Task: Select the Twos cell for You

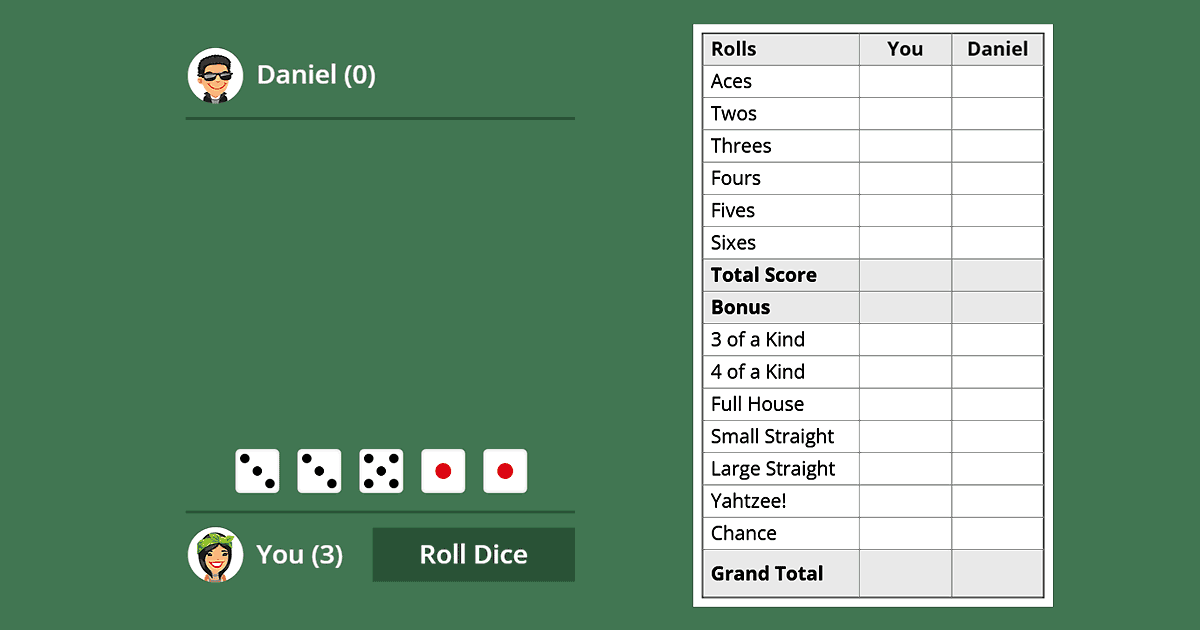Action: pos(905,113)
